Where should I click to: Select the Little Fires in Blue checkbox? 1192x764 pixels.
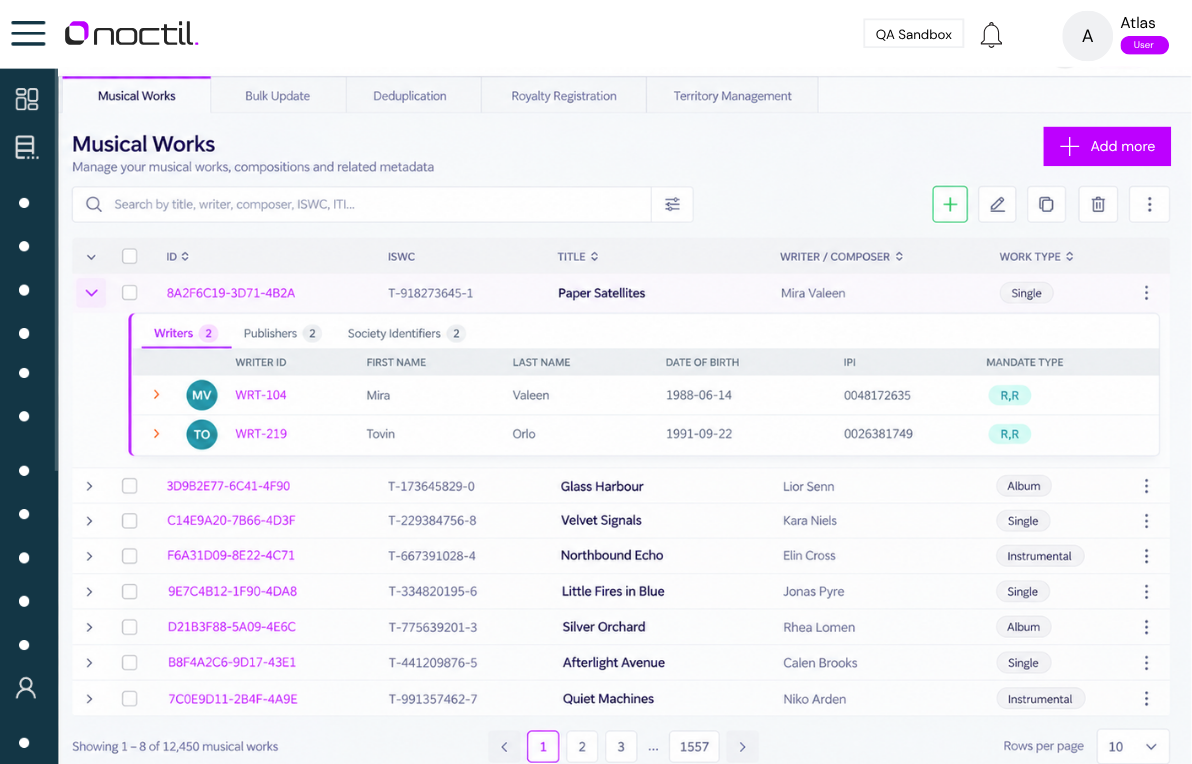pyautogui.click(x=129, y=591)
